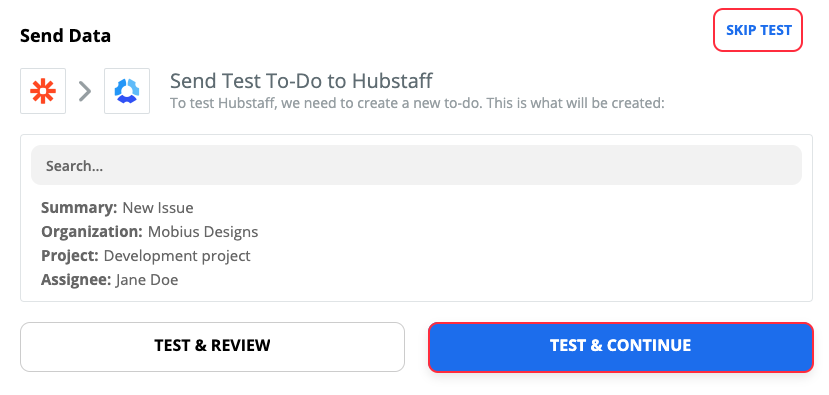Click the SKIP TEST button
Image resolution: width=829 pixels, height=395 pixels.
click(758, 30)
